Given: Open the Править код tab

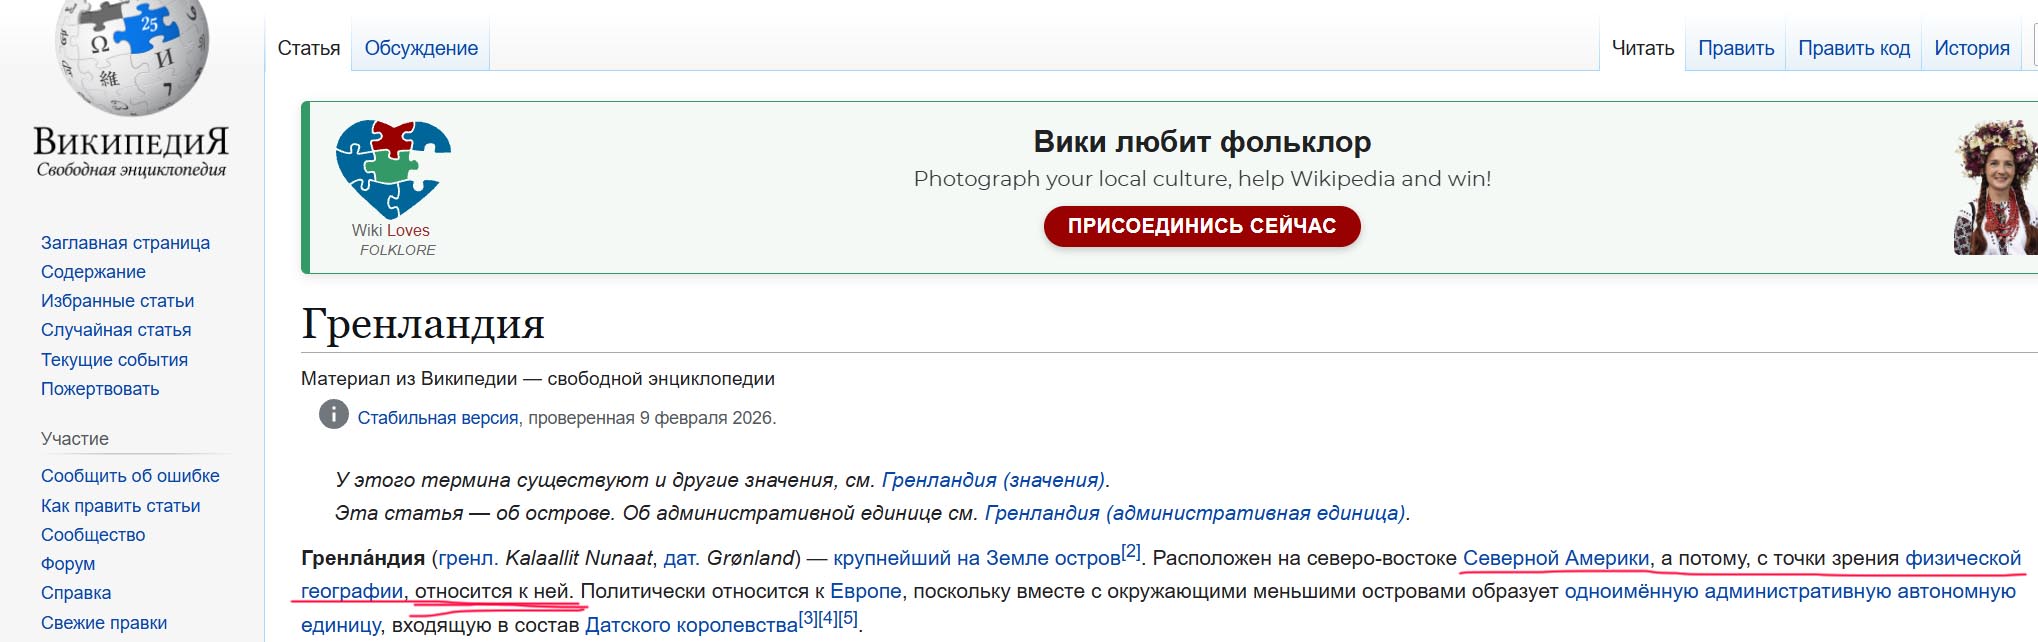Looking at the screenshot, I should coord(1853,48).
